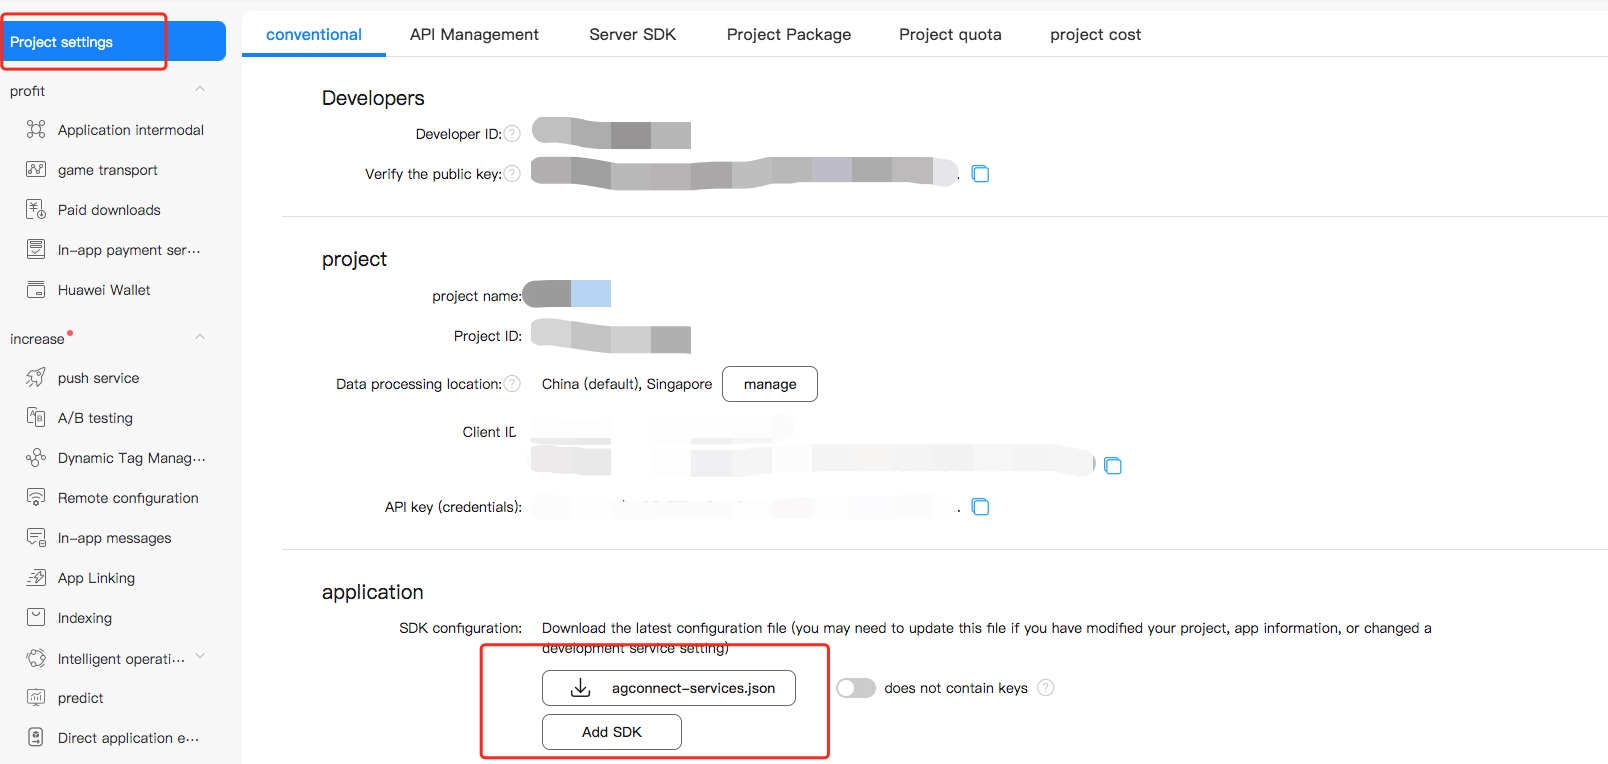Show help for Data processing location
This screenshot has width=1608, height=764.
coord(512,383)
